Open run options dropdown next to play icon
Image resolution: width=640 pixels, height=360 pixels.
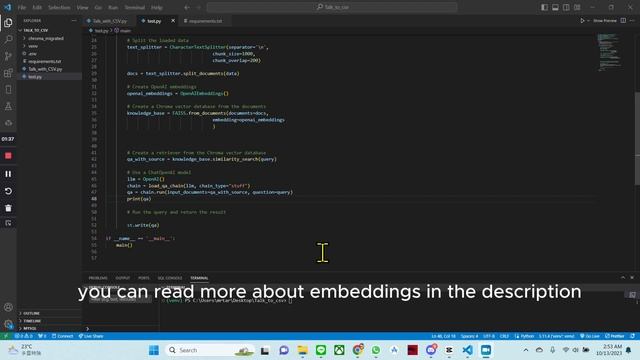(x=589, y=20)
